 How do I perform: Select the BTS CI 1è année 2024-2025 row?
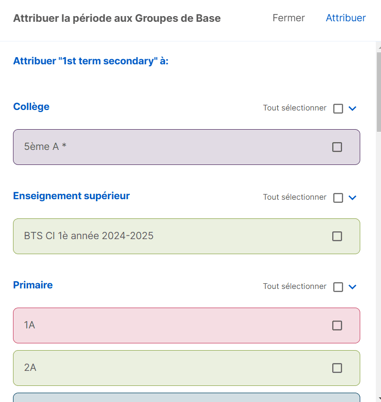pos(187,236)
